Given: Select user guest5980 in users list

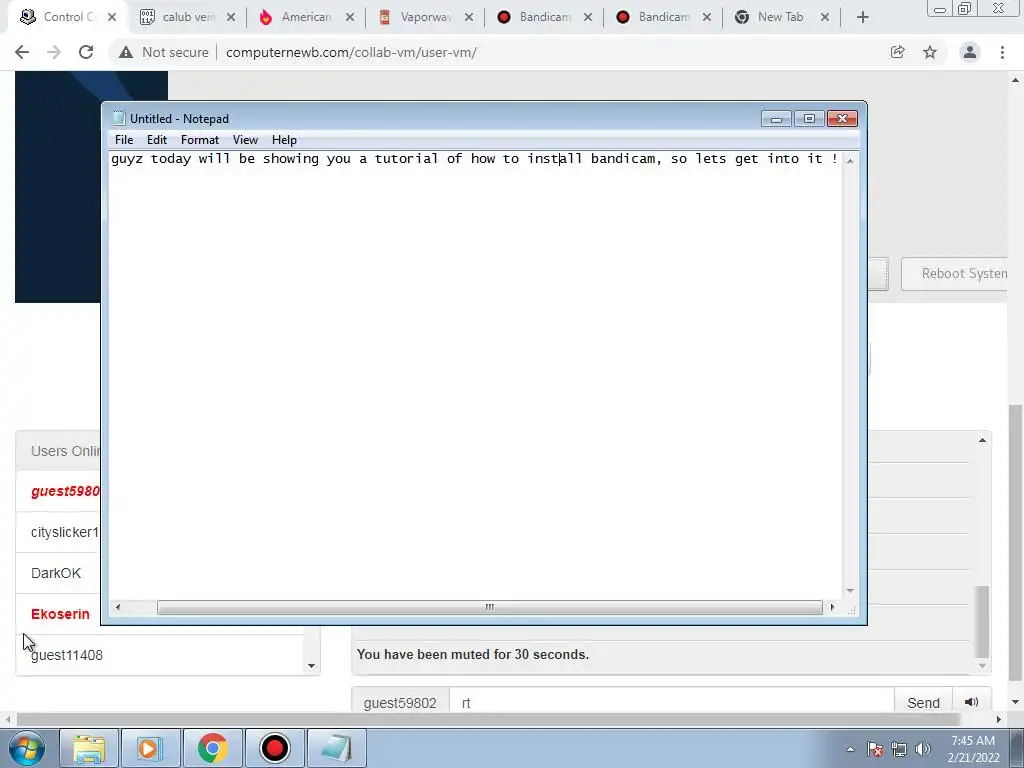Looking at the screenshot, I should [x=65, y=491].
